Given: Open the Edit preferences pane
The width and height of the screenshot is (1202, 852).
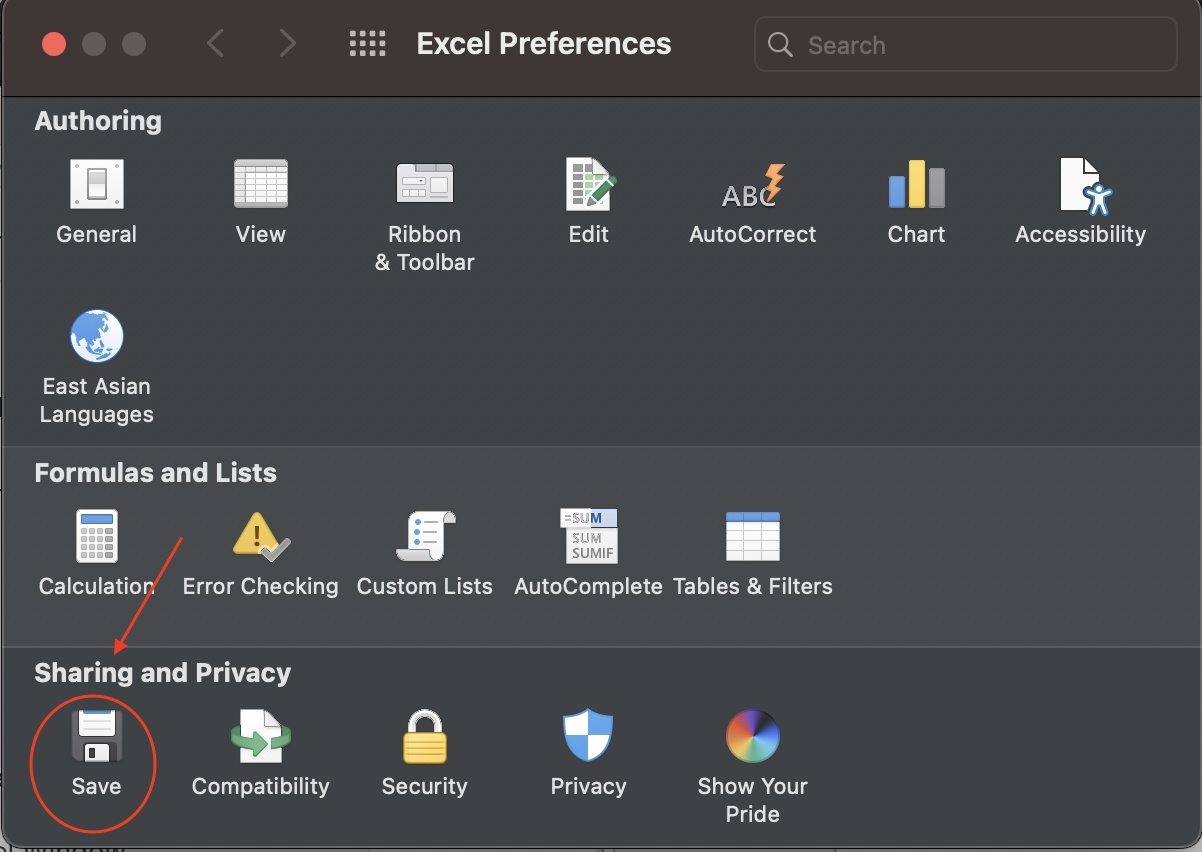Looking at the screenshot, I should click(x=589, y=186).
